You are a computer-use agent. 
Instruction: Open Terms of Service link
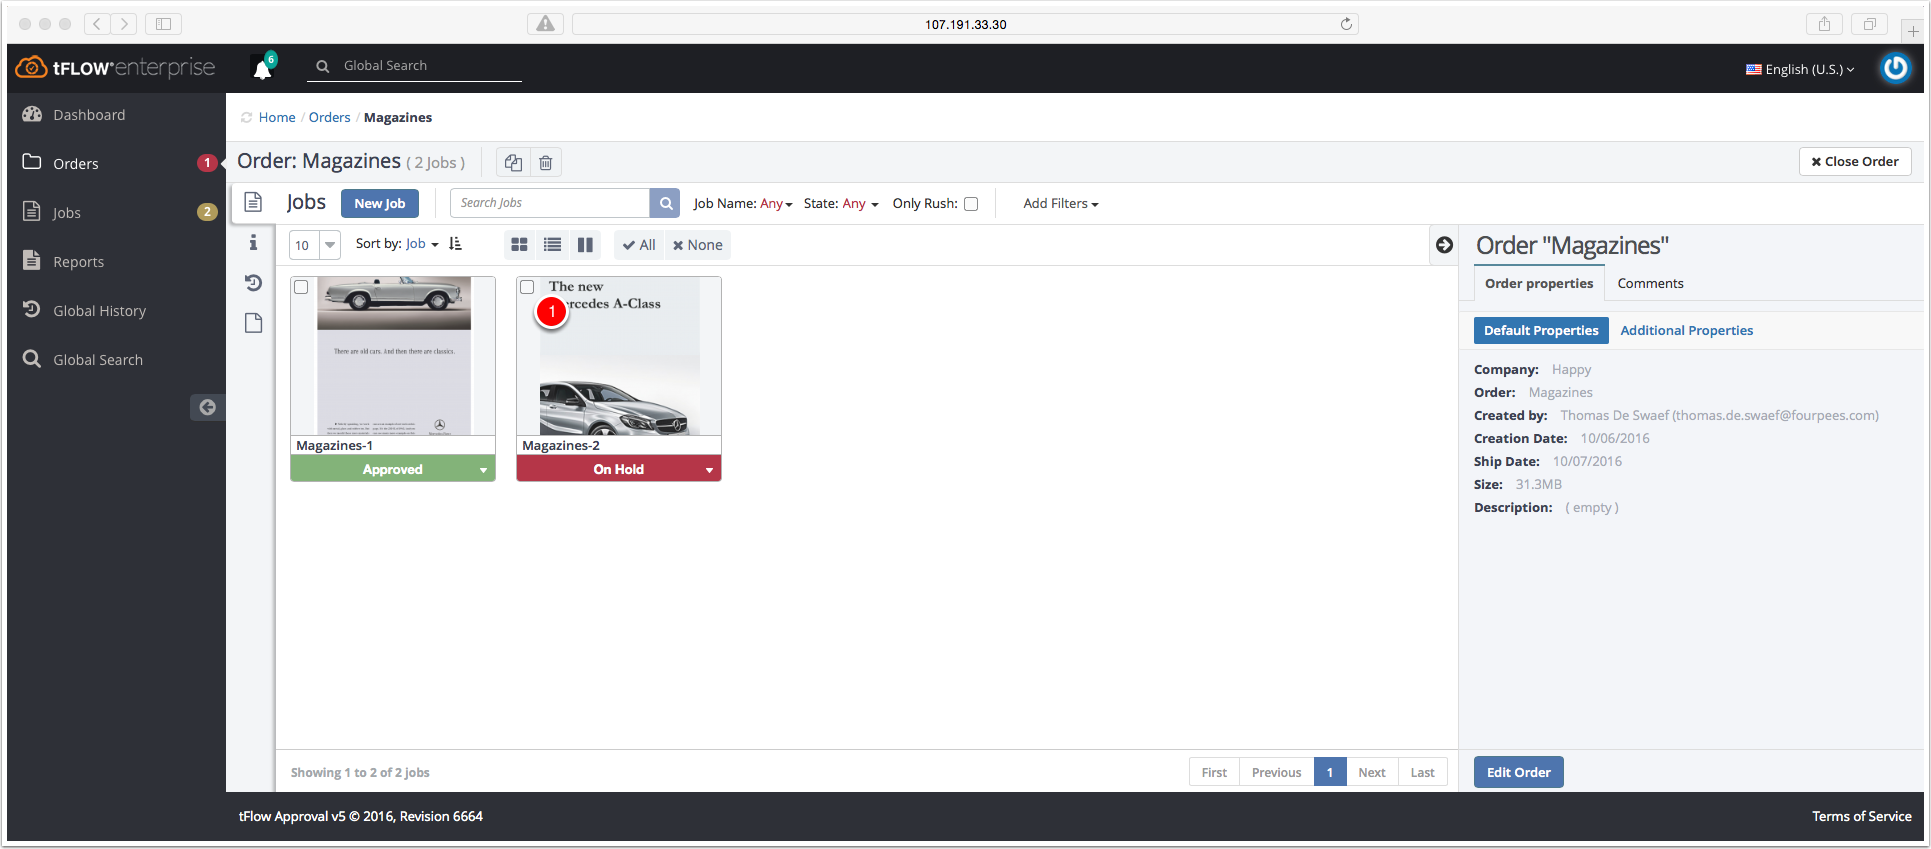tap(1861, 816)
